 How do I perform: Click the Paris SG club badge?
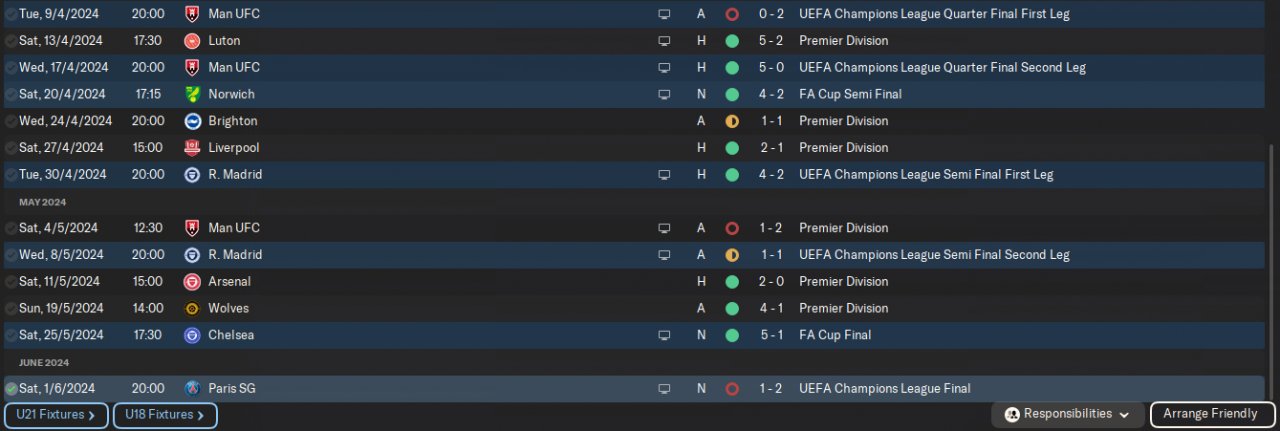pos(192,388)
